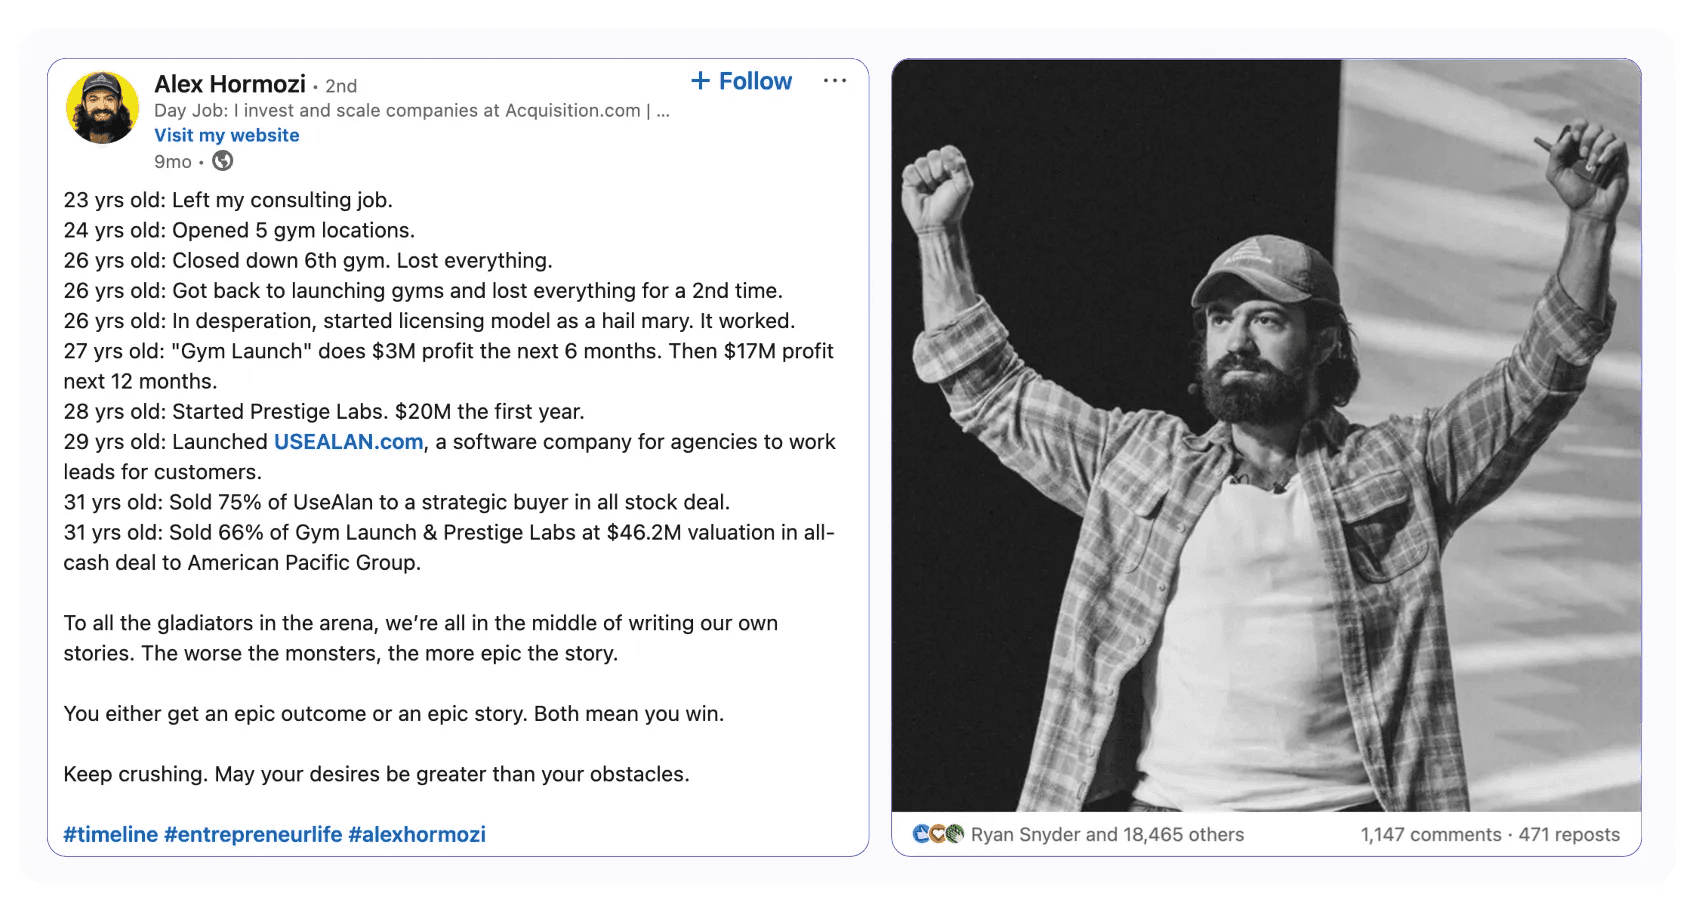The height and width of the screenshot is (910, 1700).
Task: Open the Visit my website link
Action: (227, 135)
